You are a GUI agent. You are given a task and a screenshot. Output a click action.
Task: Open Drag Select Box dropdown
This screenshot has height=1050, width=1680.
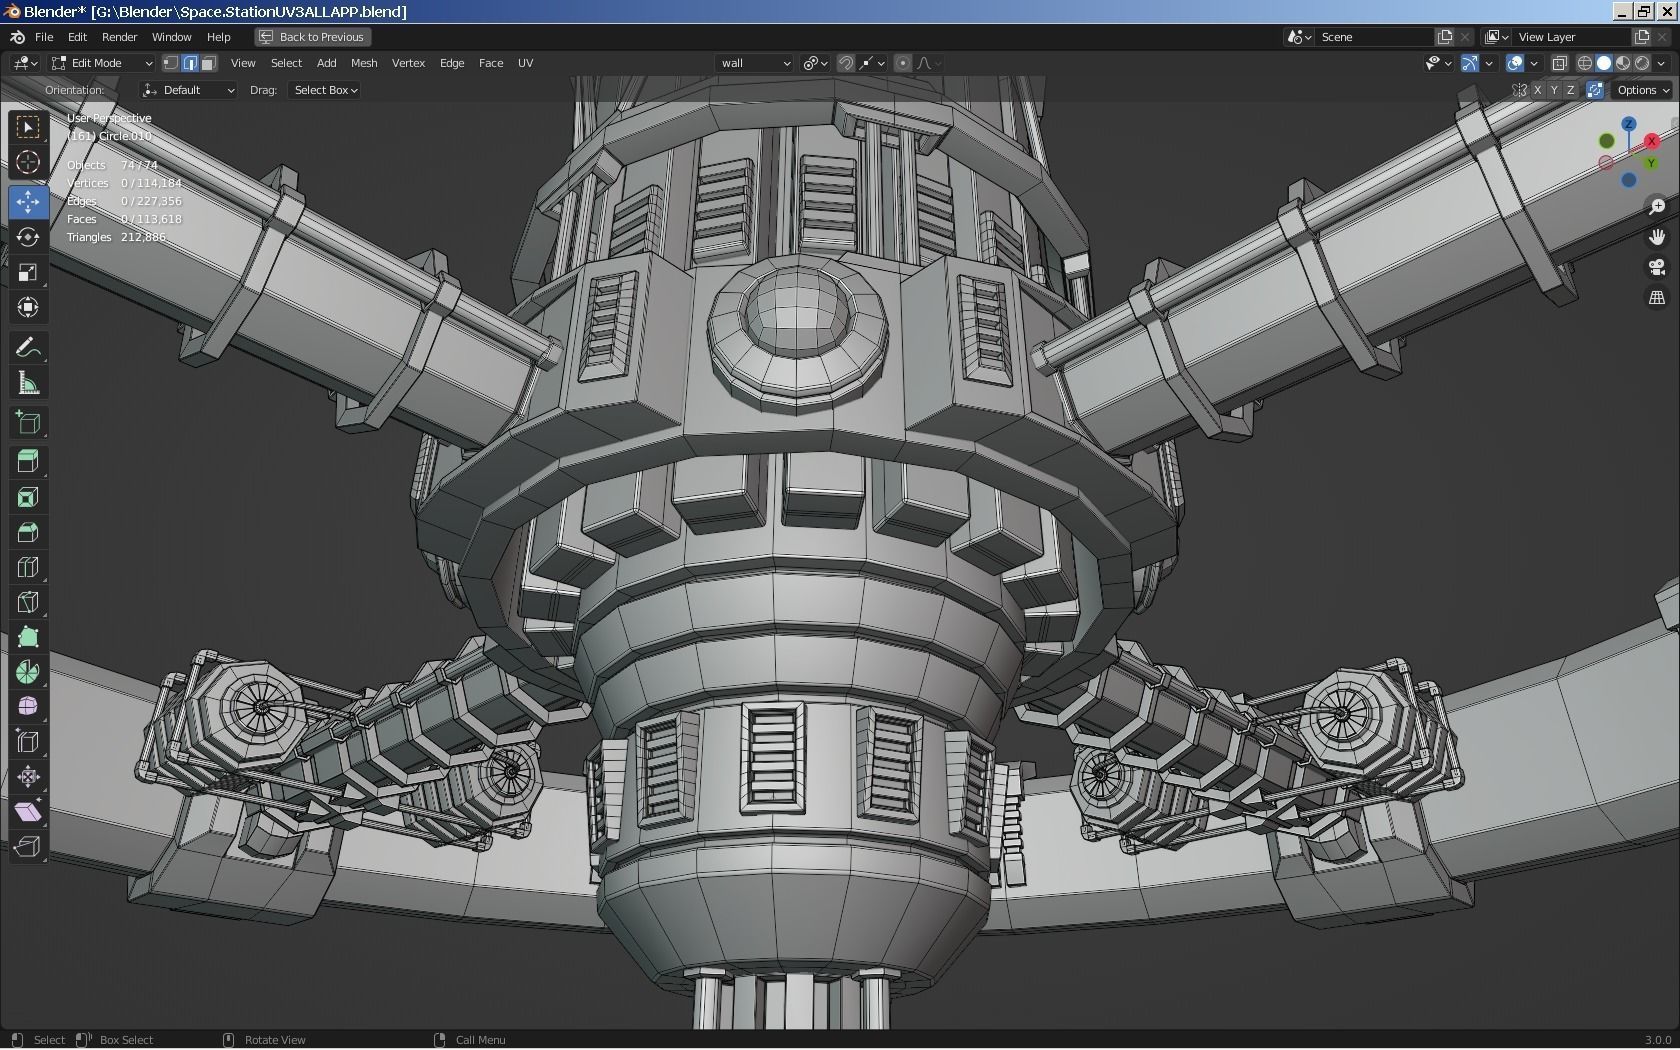click(325, 90)
